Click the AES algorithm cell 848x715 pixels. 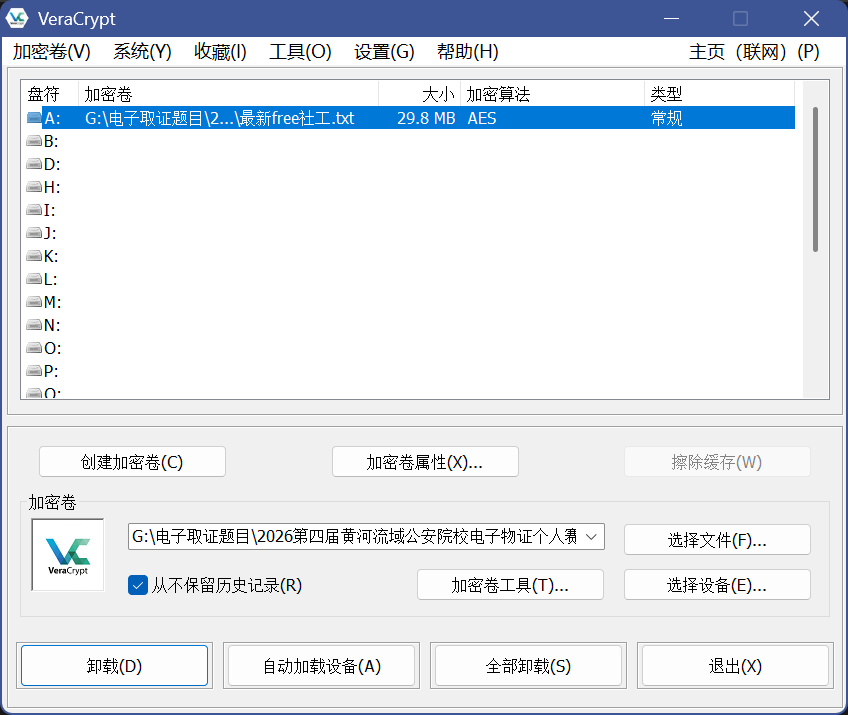point(482,118)
